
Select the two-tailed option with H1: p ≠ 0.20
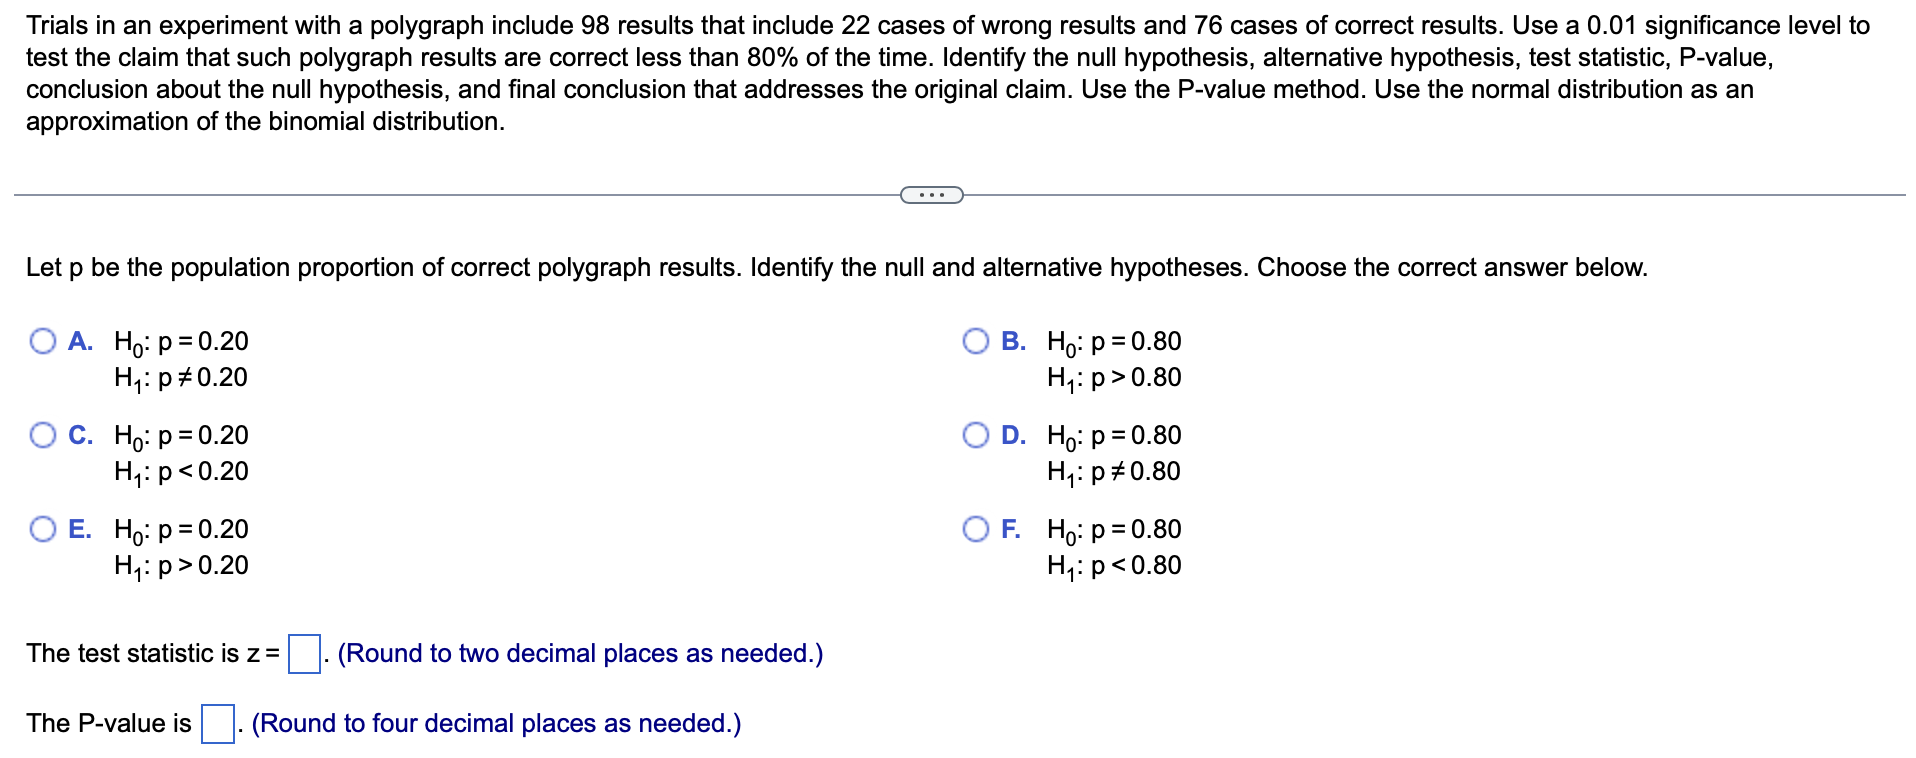42,342
